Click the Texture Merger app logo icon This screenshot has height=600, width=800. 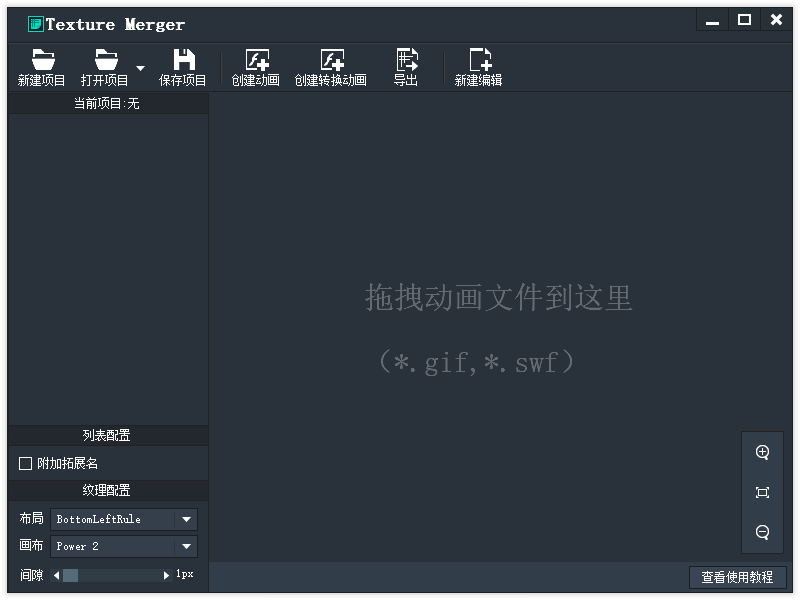[35, 24]
